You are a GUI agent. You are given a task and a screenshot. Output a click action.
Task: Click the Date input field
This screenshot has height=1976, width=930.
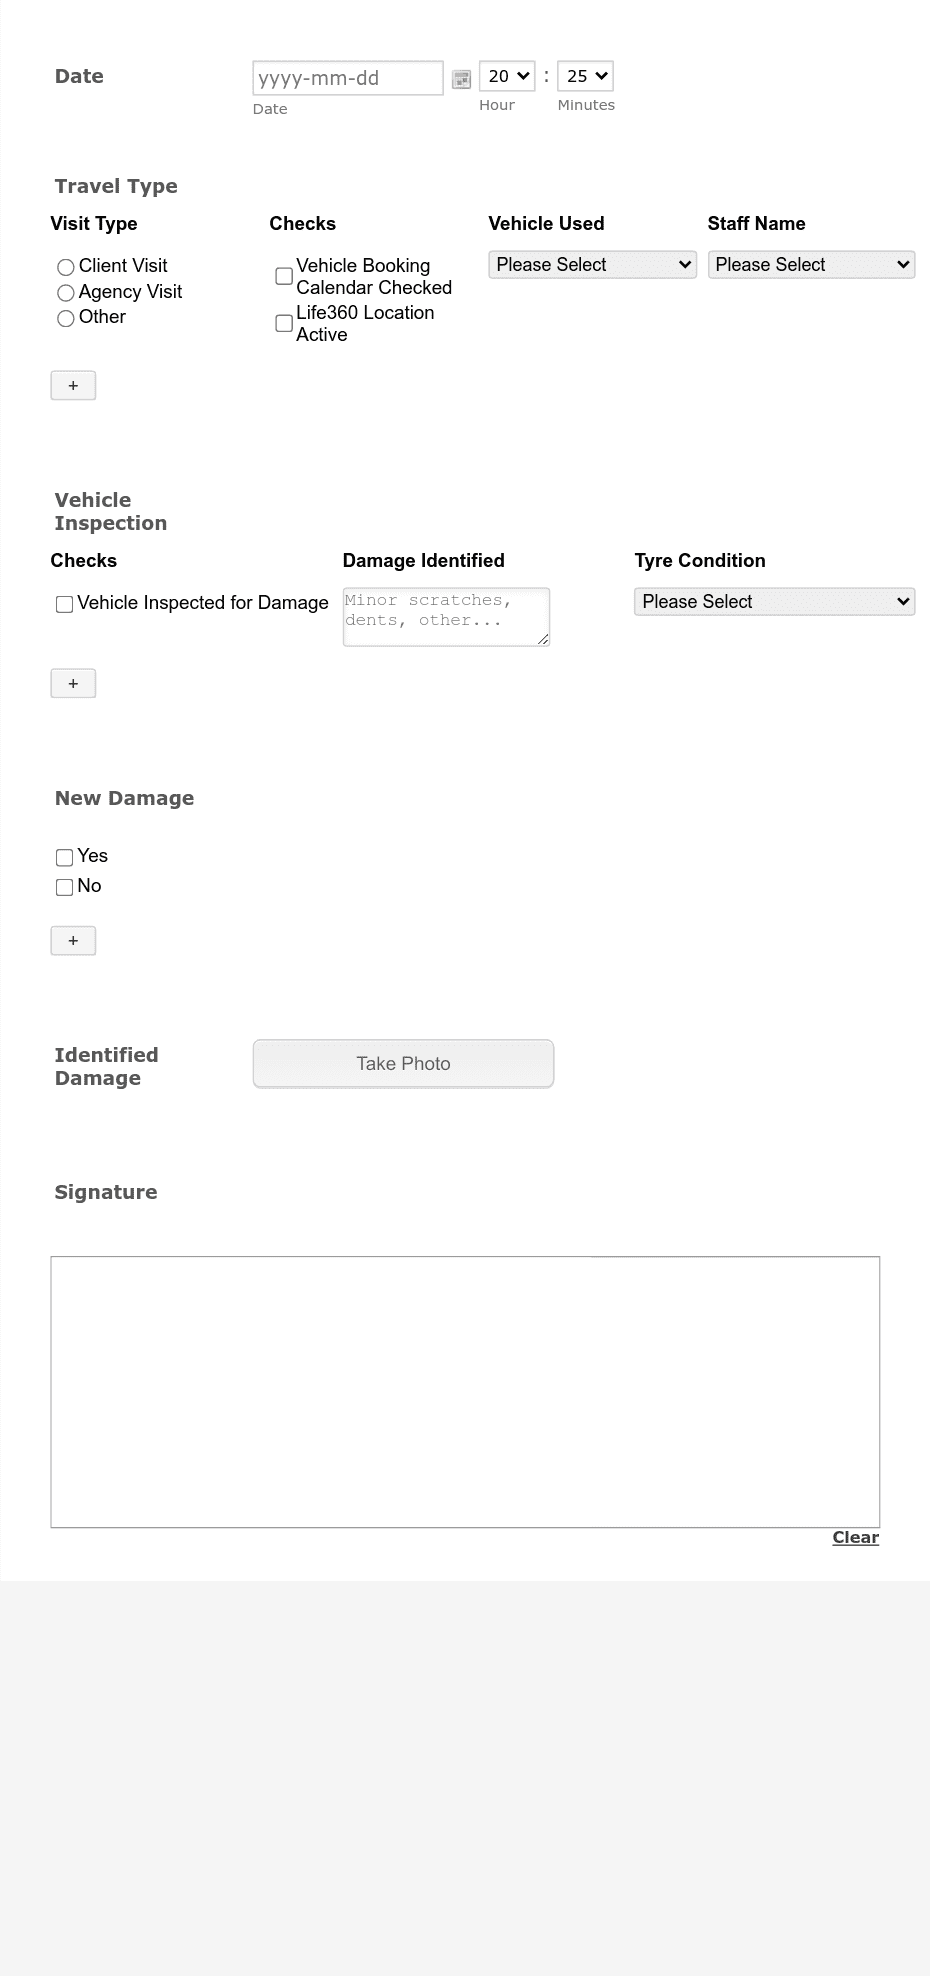click(348, 78)
